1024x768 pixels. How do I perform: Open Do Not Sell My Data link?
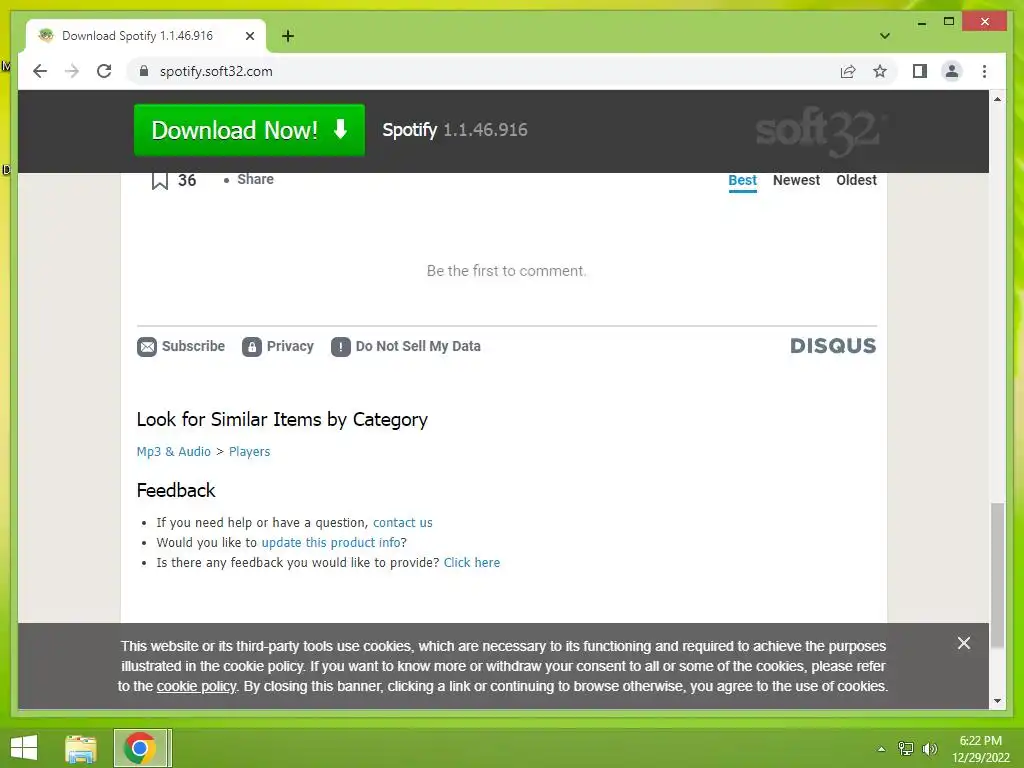pyautogui.click(x=418, y=346)
